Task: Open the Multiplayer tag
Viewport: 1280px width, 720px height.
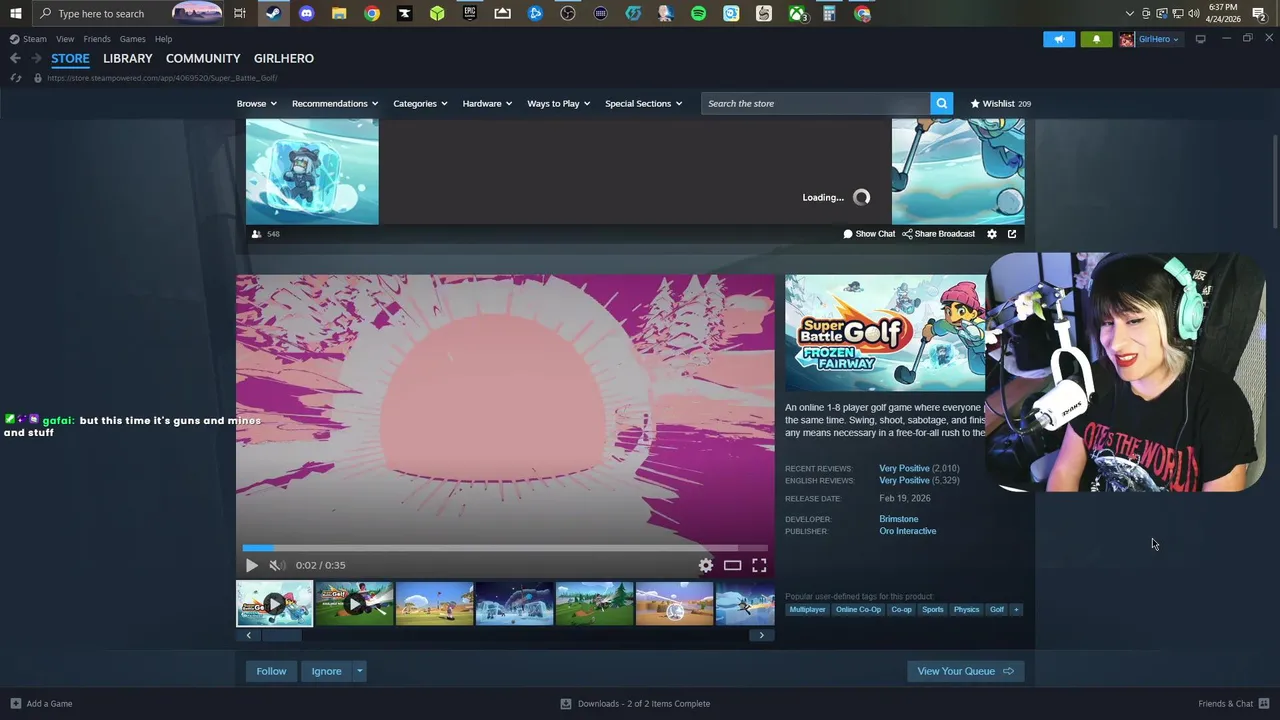Action: (x=807, y=609)
